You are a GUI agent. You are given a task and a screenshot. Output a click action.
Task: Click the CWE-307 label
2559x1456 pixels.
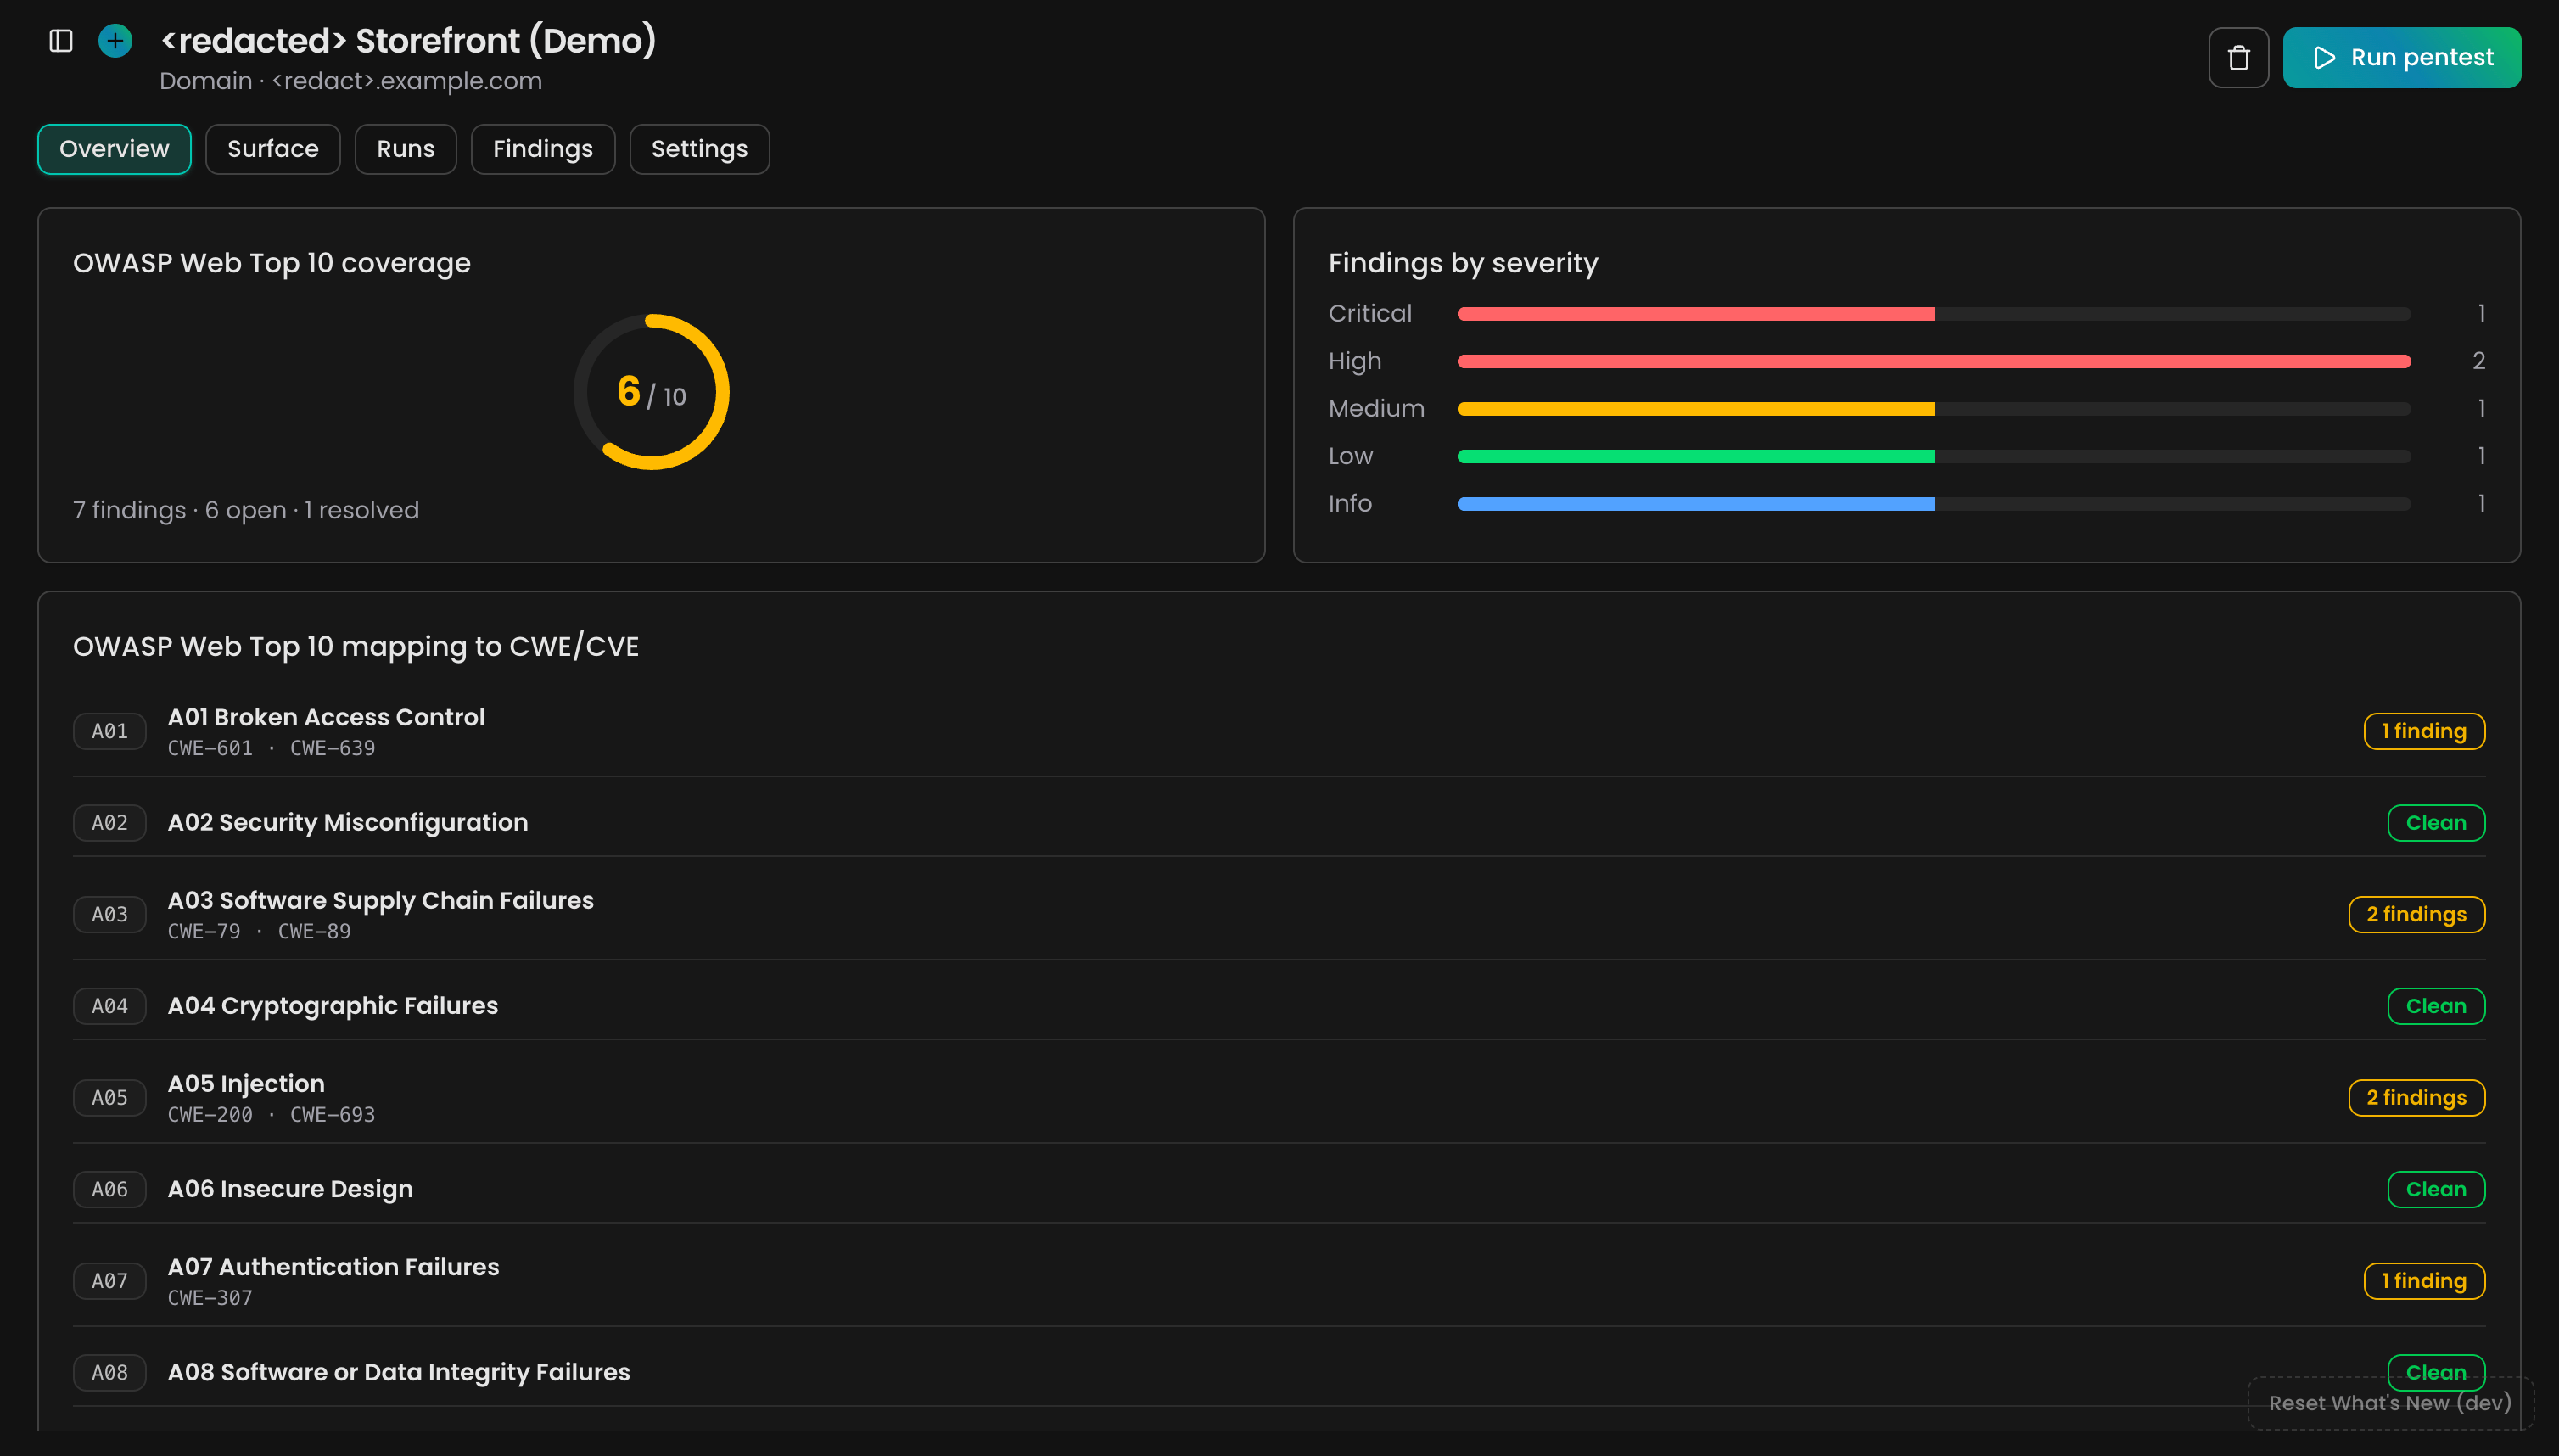point(210,1298)
